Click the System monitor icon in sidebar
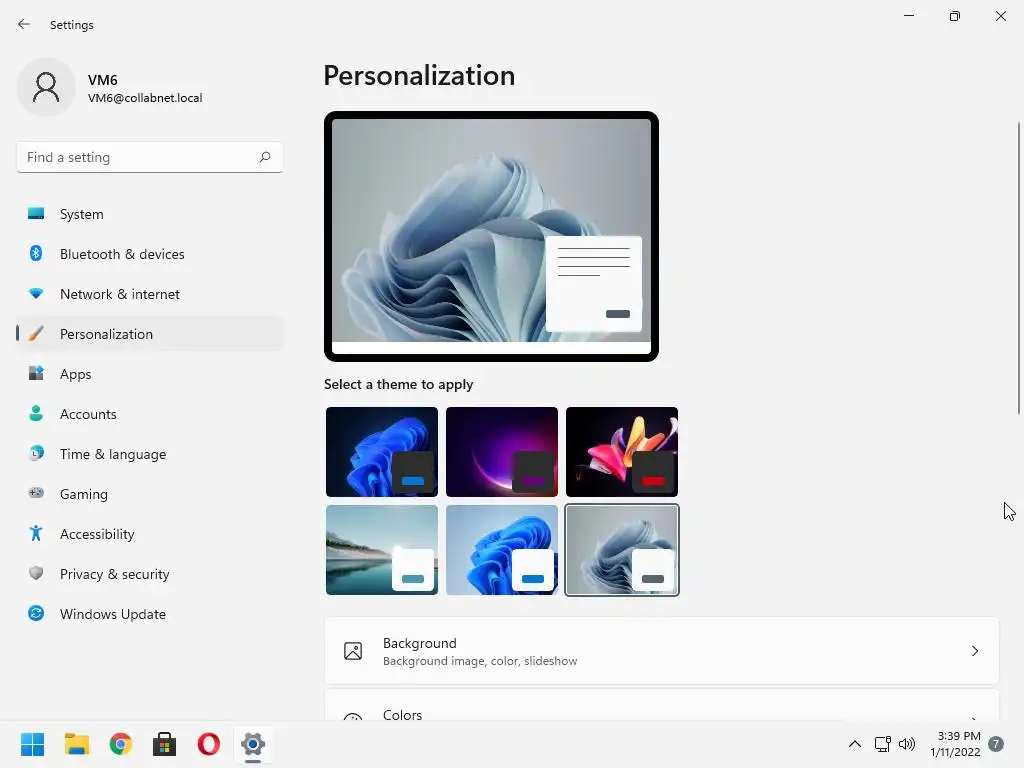 [36, 214]
